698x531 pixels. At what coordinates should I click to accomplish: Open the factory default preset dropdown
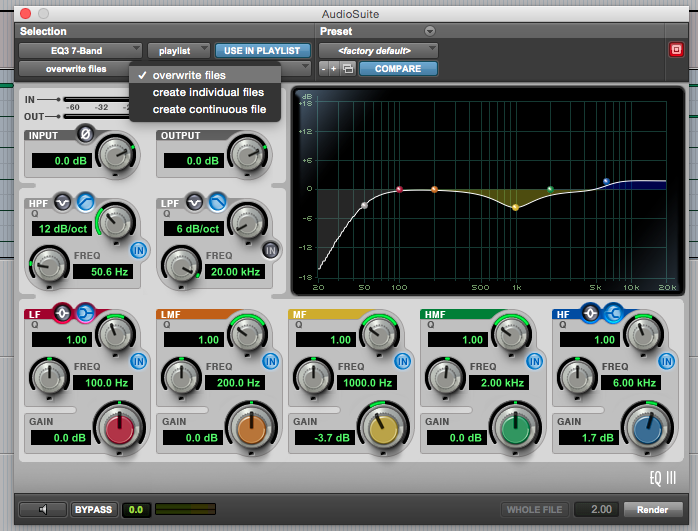tap(378, 51)
